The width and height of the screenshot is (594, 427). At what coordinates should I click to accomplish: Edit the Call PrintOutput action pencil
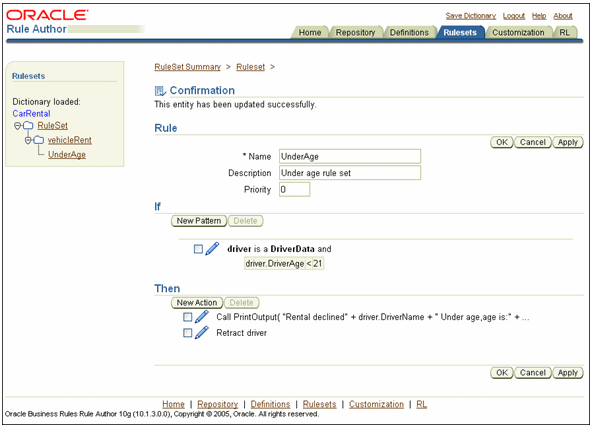click(202, 316)
